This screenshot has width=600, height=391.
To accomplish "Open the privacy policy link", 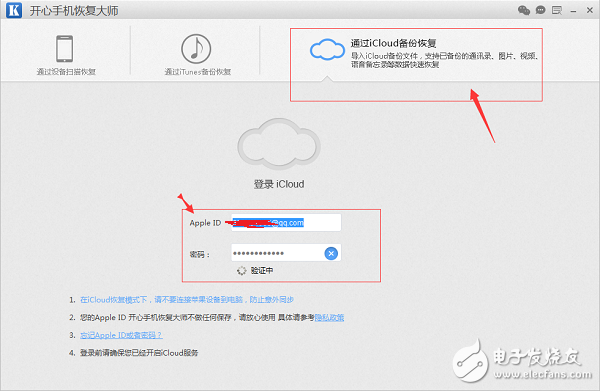I will [329, 317].
